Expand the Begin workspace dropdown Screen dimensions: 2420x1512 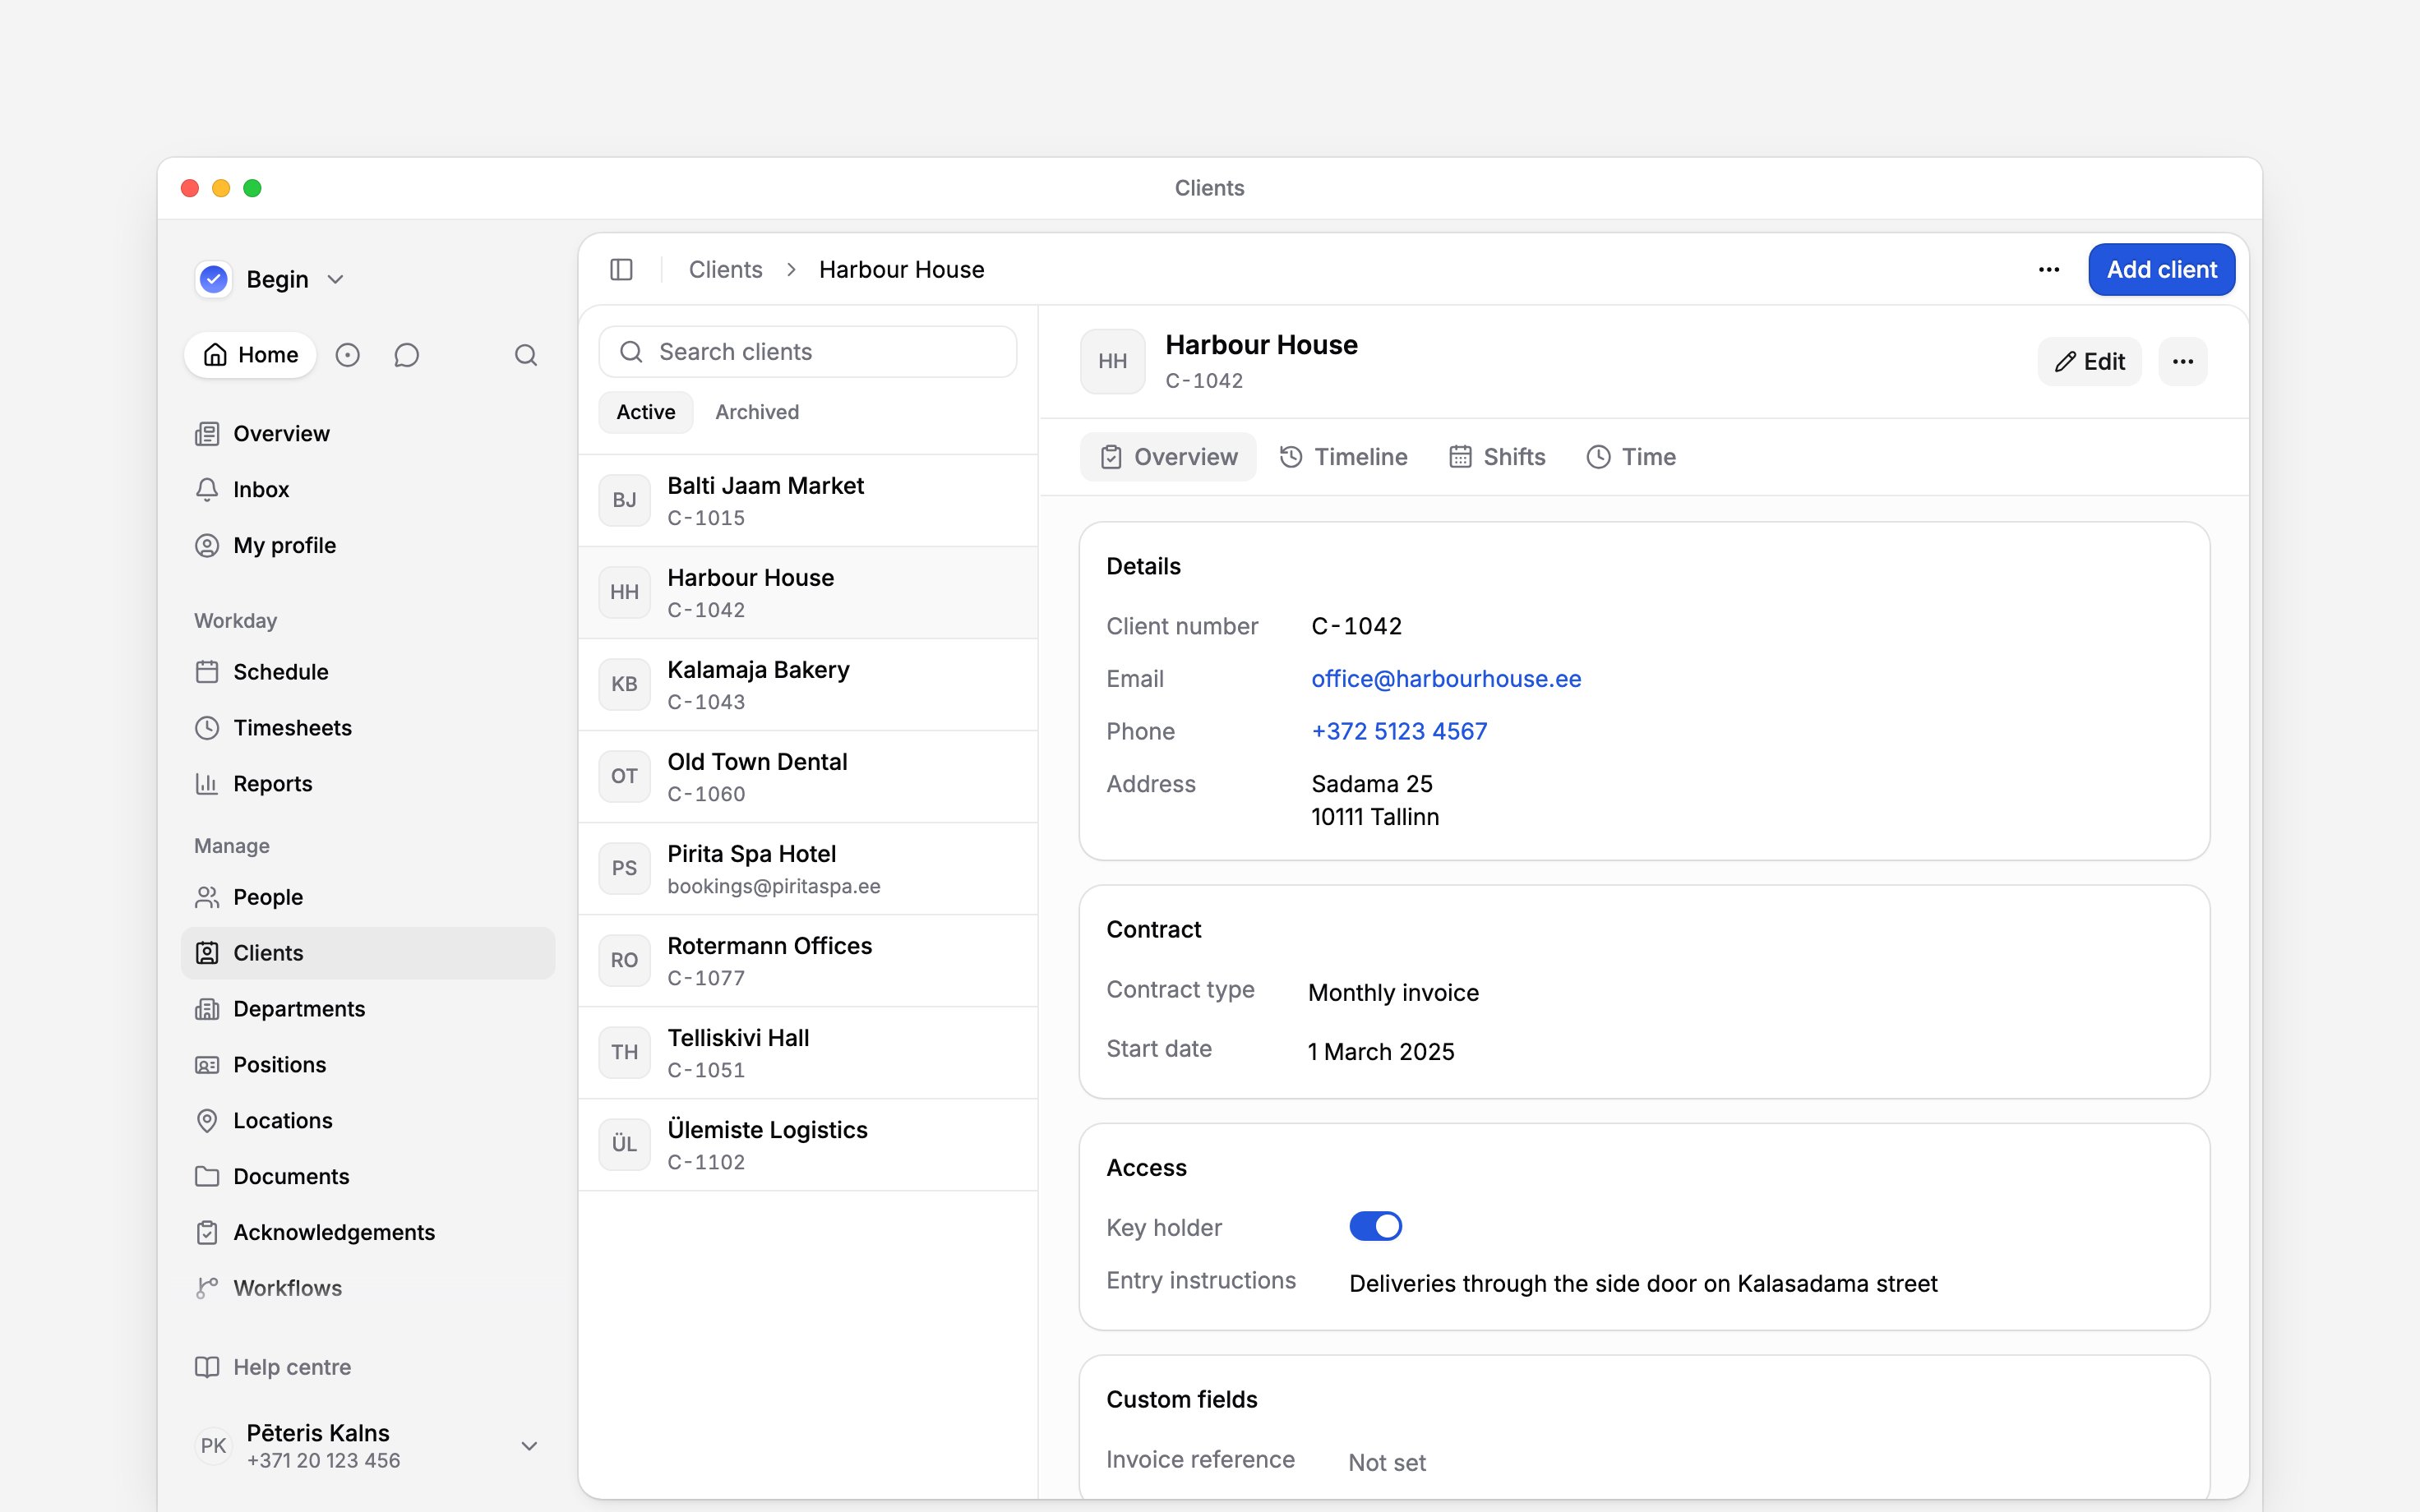coord(336,280)
